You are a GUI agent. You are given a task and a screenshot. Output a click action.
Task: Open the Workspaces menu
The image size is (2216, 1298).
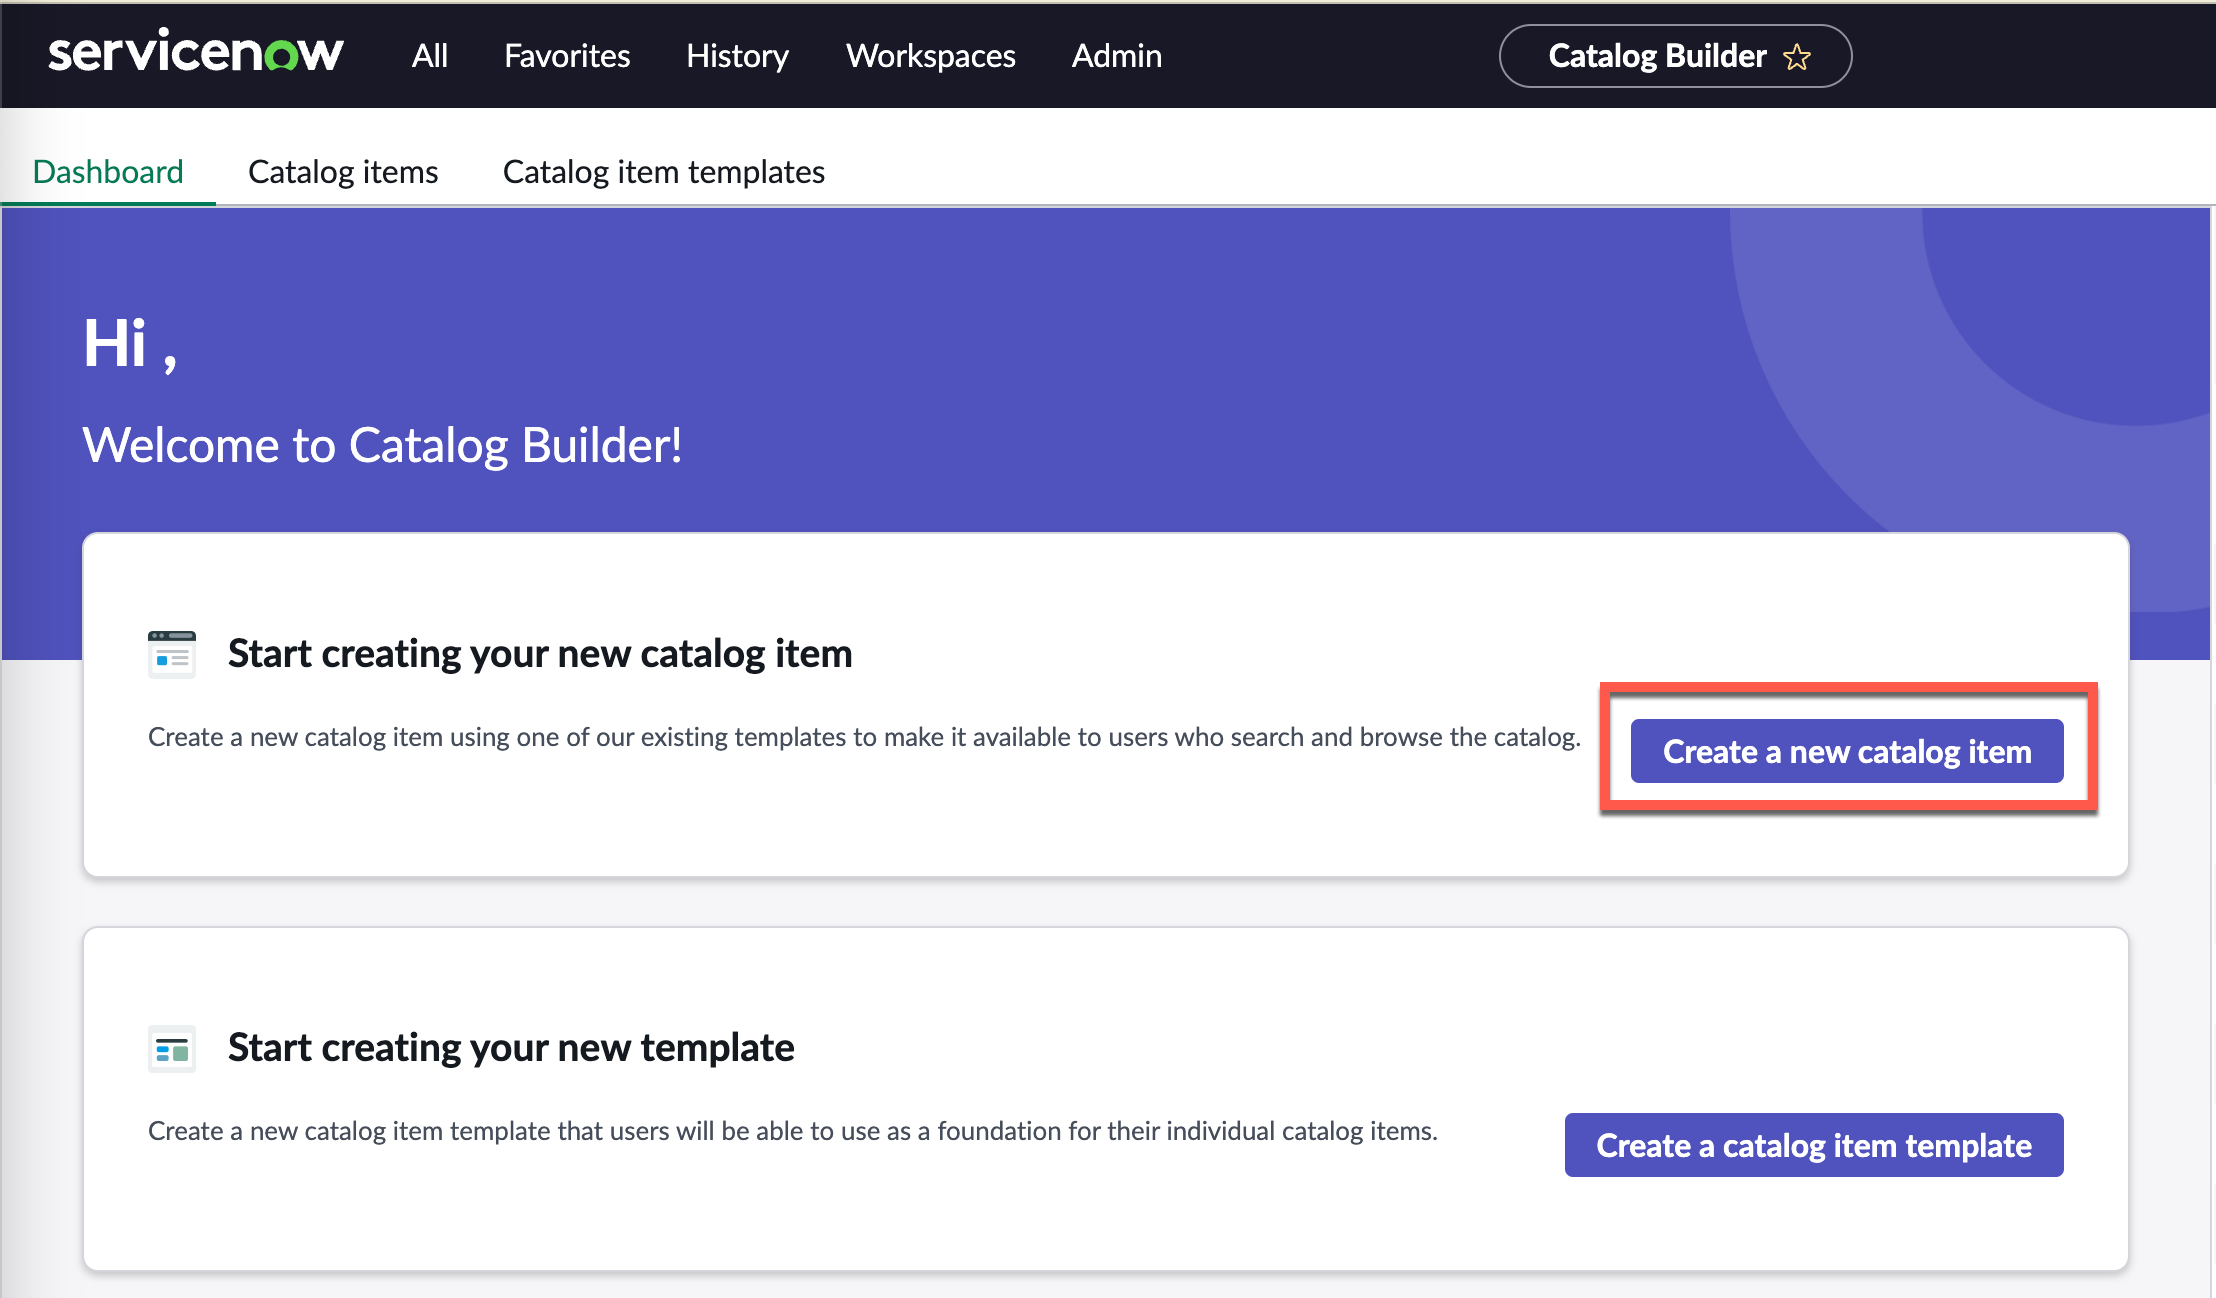931,56
